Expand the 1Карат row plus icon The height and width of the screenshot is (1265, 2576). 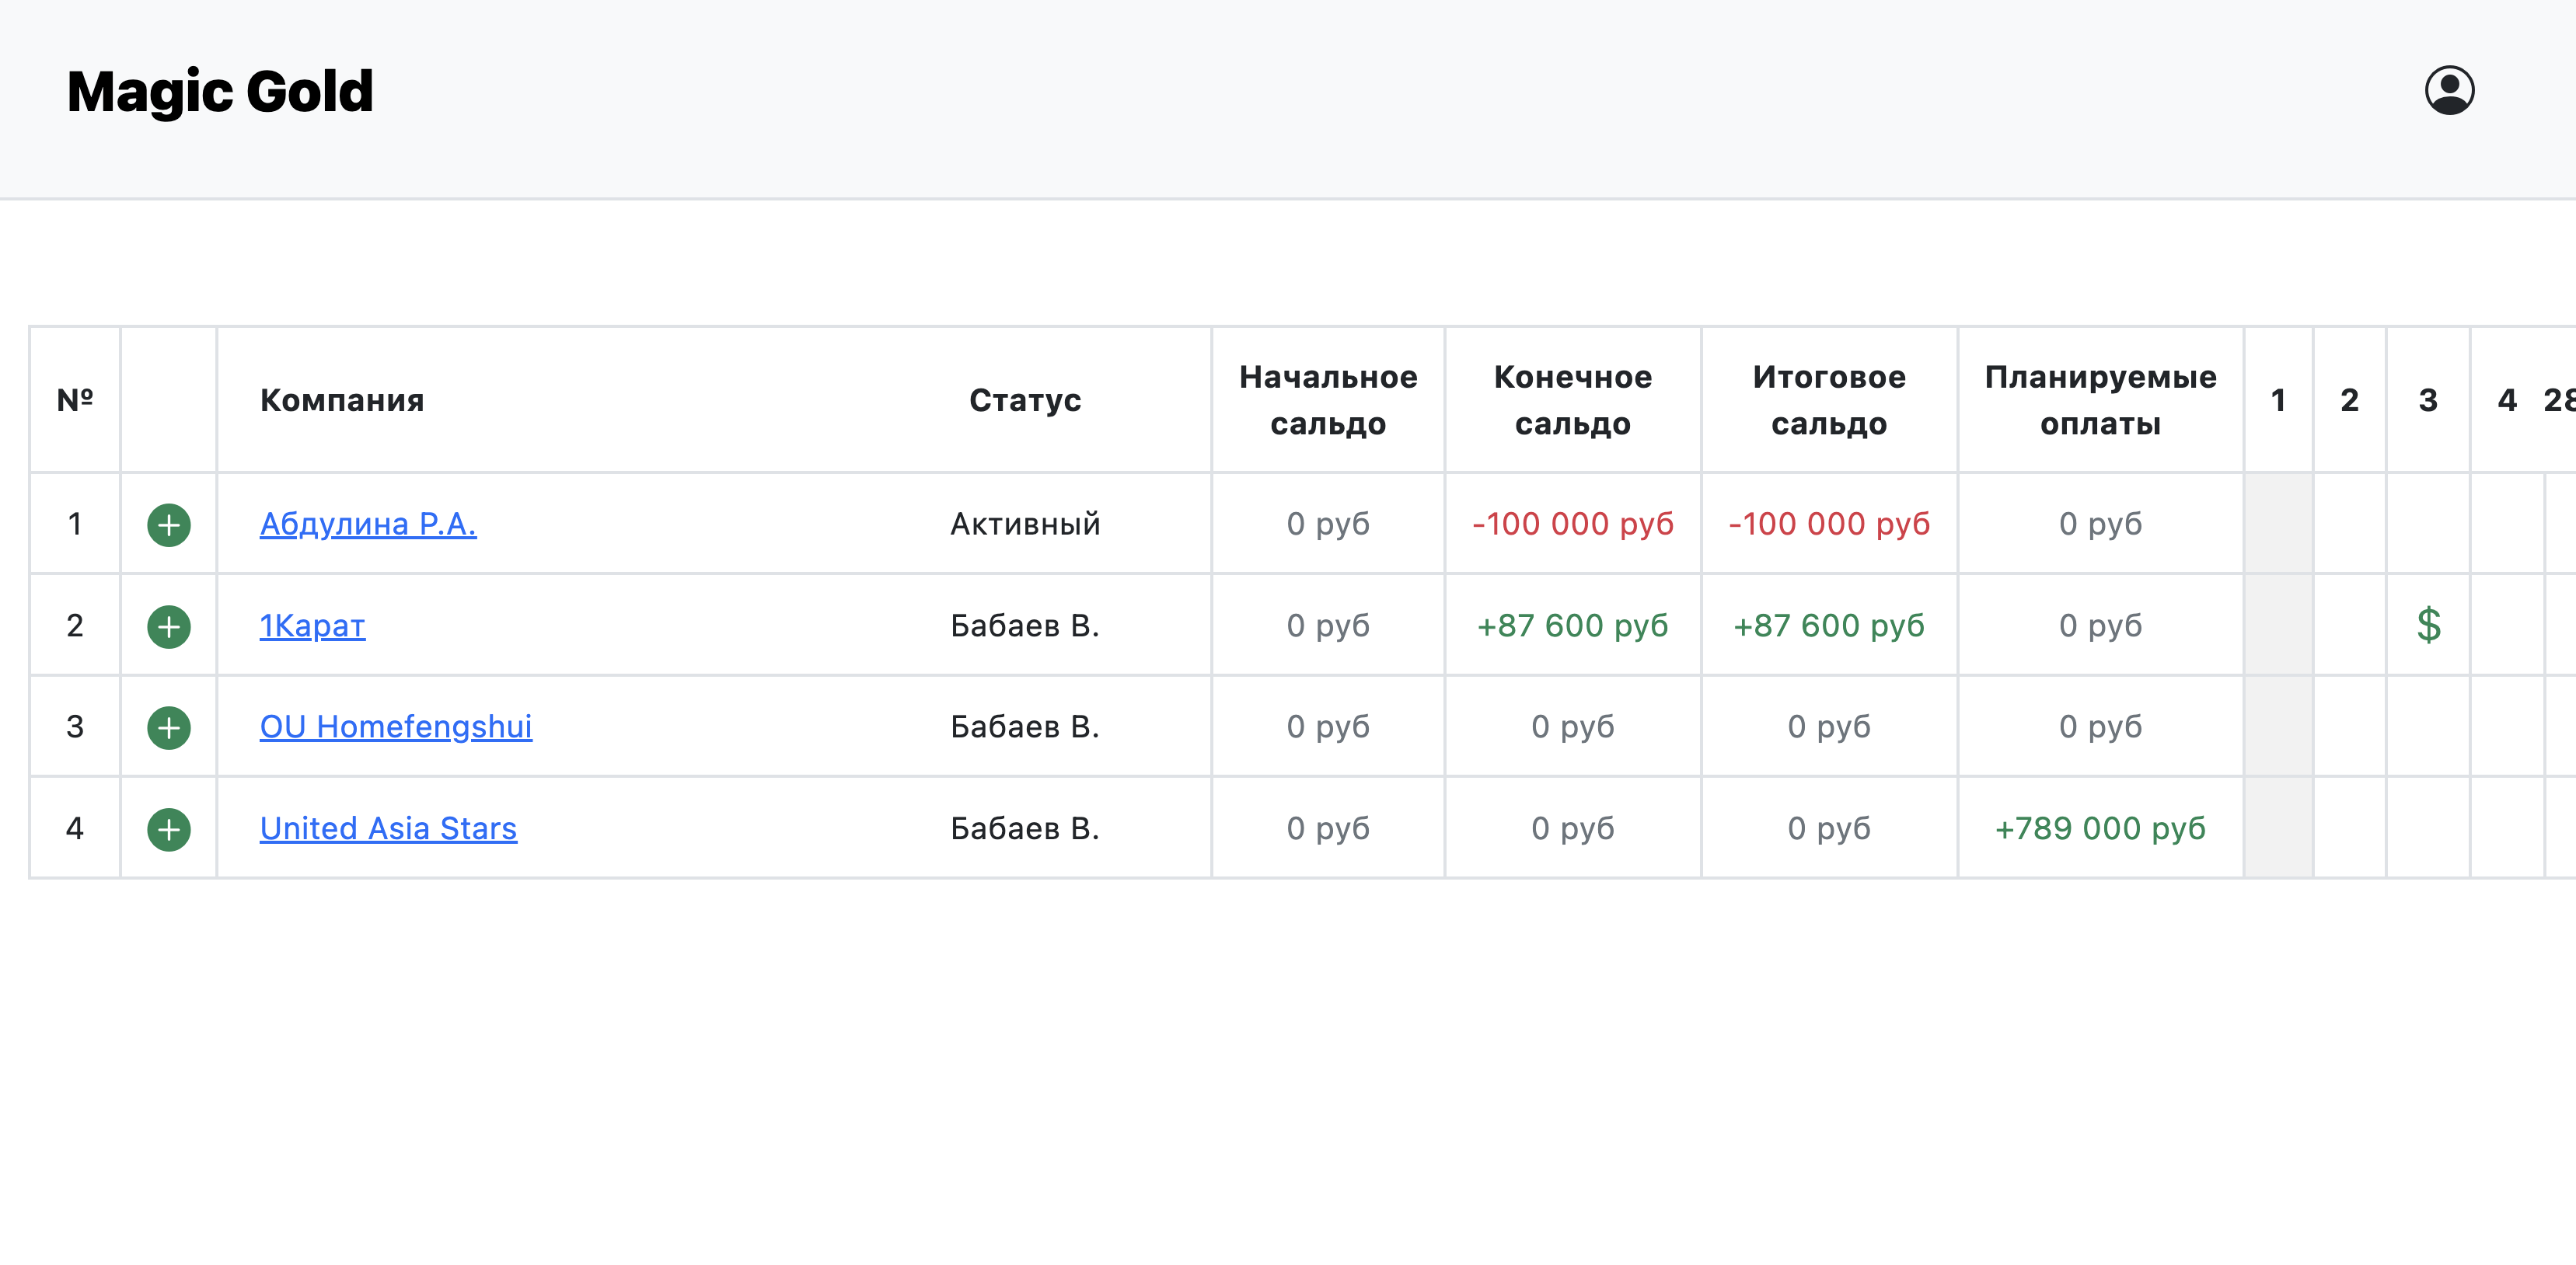(x=169, y=626)
